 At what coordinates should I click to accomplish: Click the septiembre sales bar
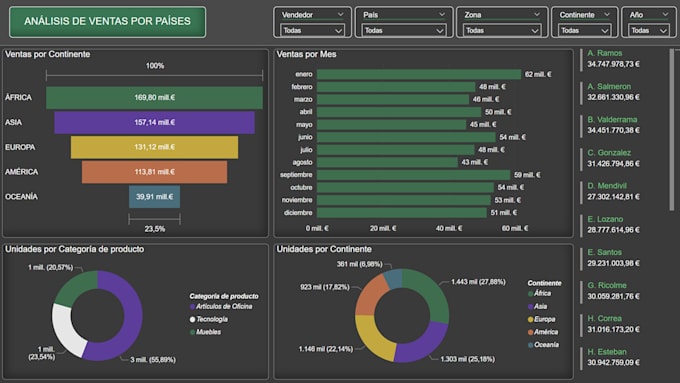click(414, 175)
